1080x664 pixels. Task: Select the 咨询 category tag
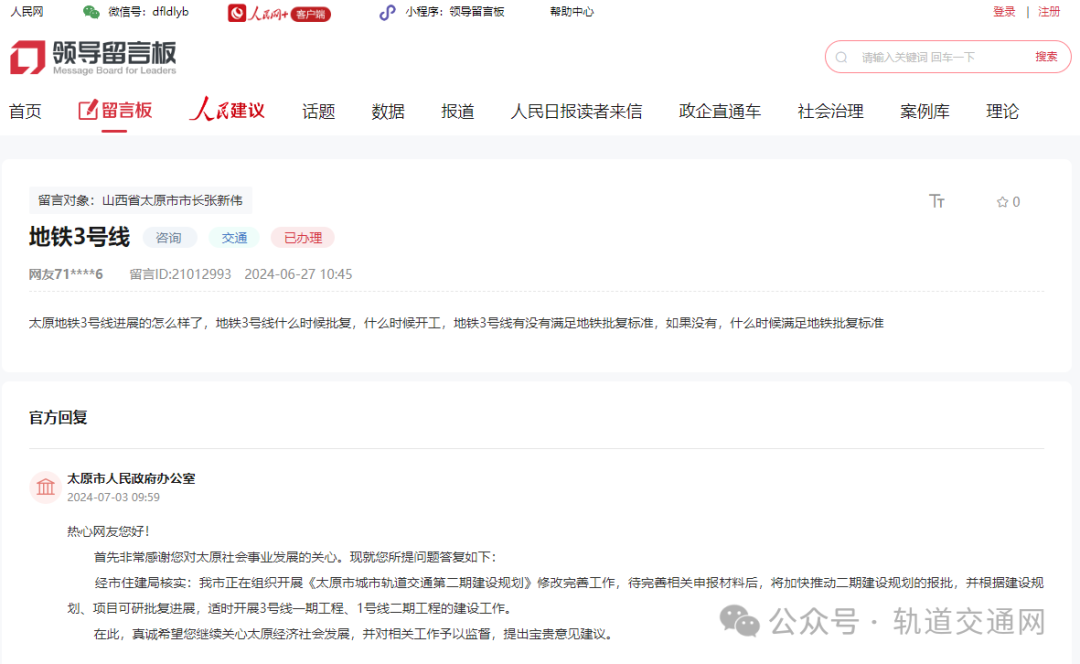(170, 237)
